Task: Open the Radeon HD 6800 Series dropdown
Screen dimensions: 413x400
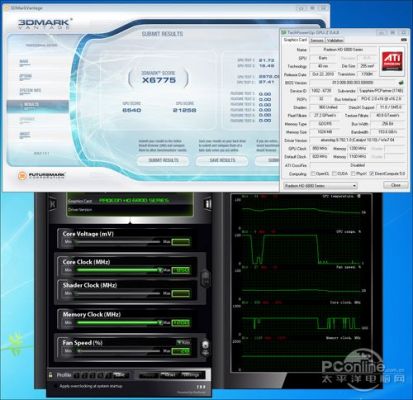Action: coord(320,186)
